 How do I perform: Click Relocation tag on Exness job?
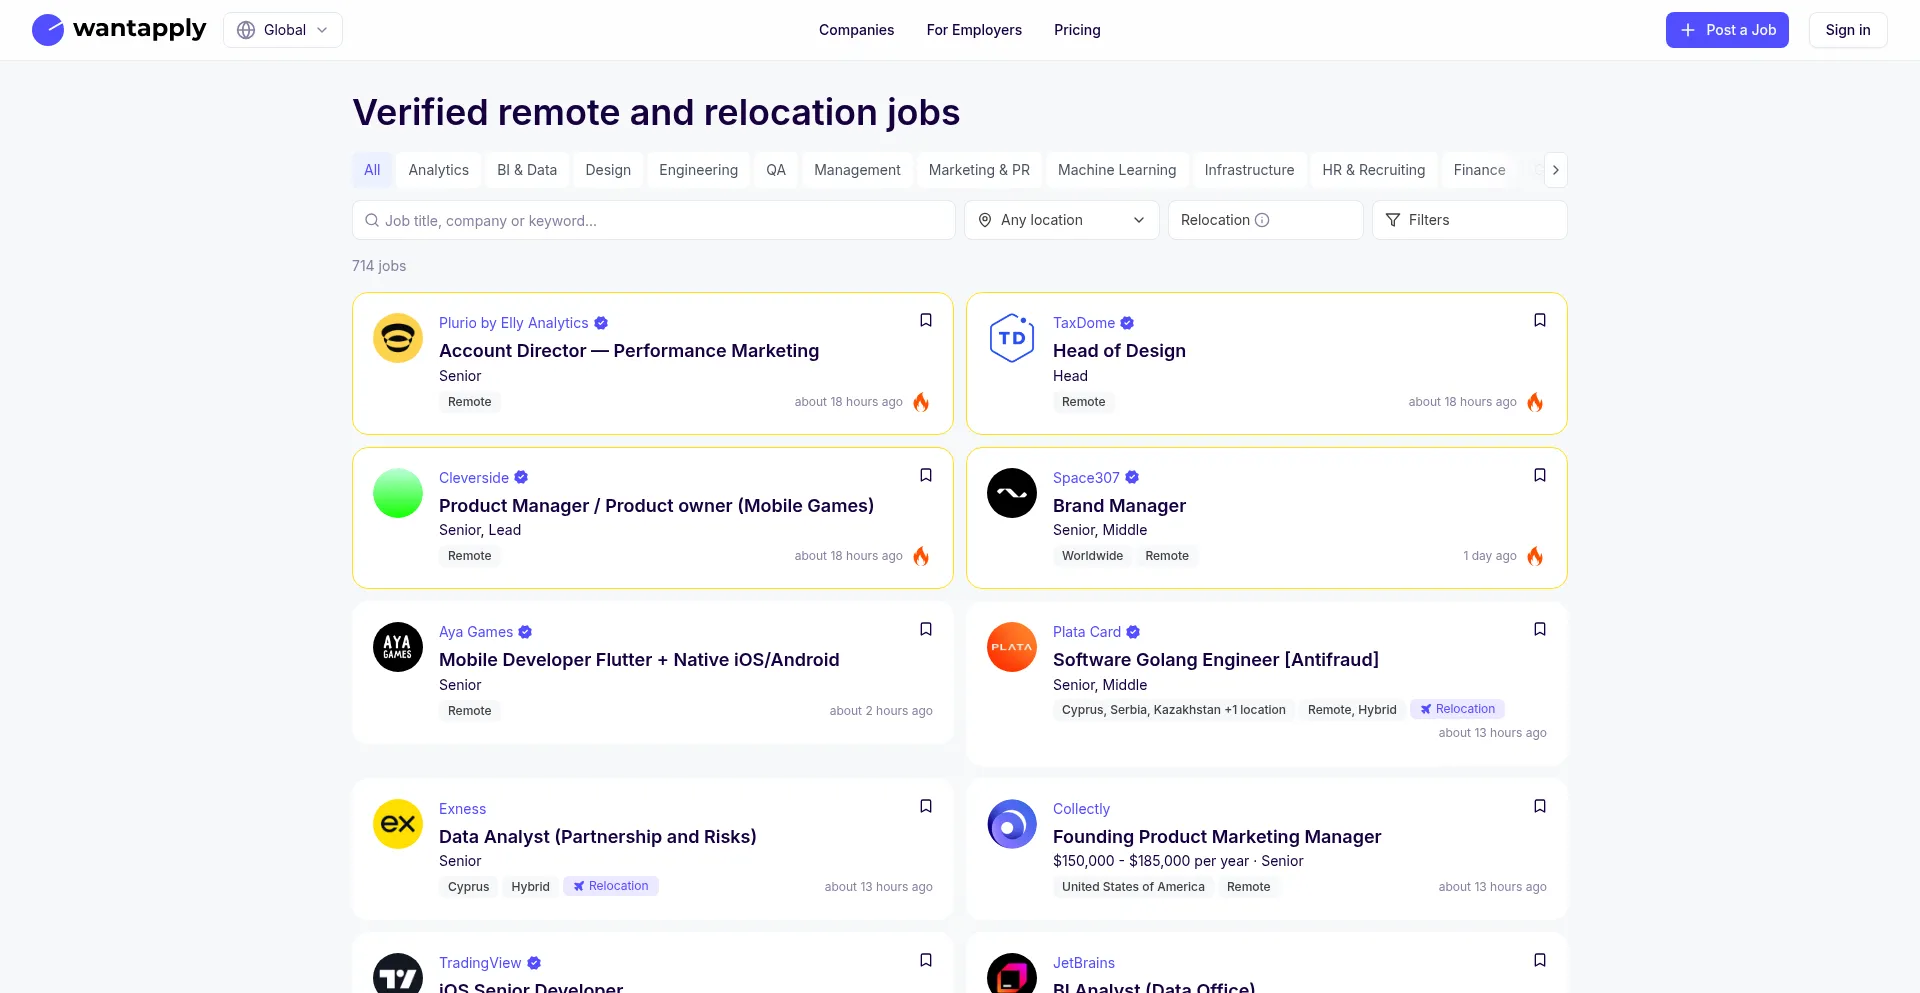[611, 886]
